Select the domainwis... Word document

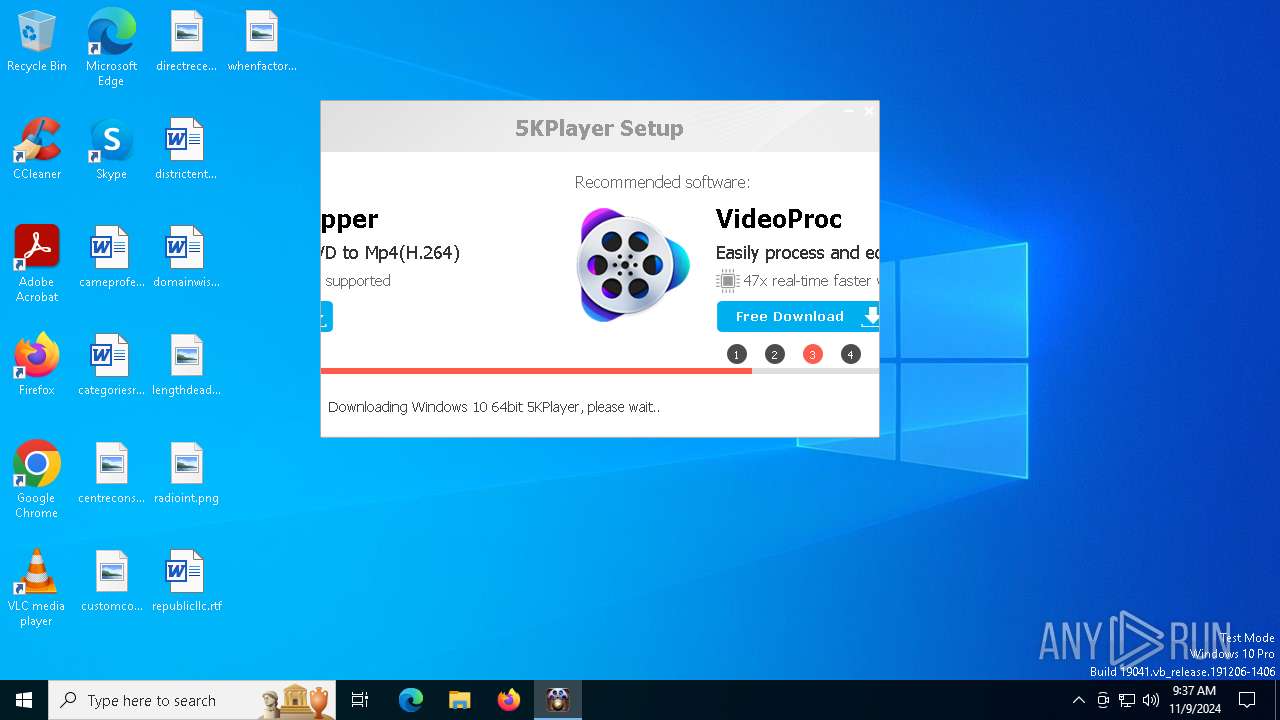(186, 257)
